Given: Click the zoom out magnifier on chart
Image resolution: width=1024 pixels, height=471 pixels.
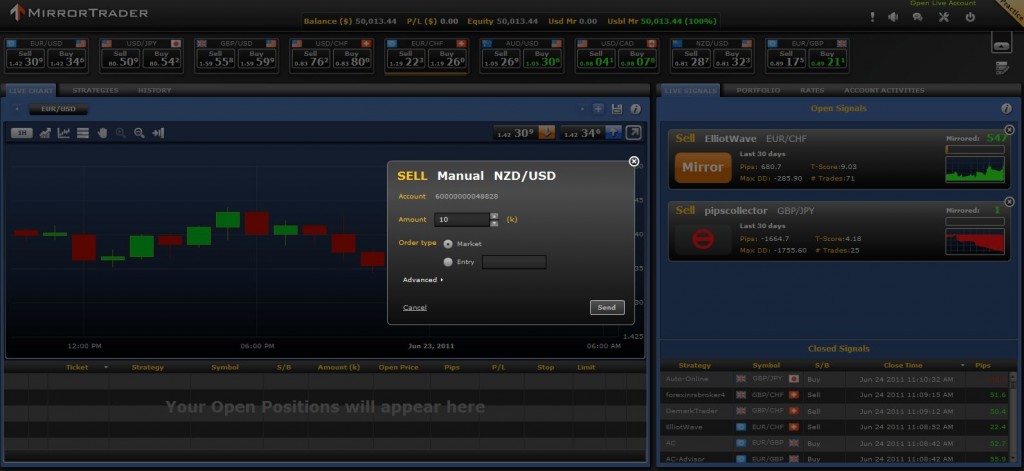Looking at the screenshot, I should click(x=139, y=133).
